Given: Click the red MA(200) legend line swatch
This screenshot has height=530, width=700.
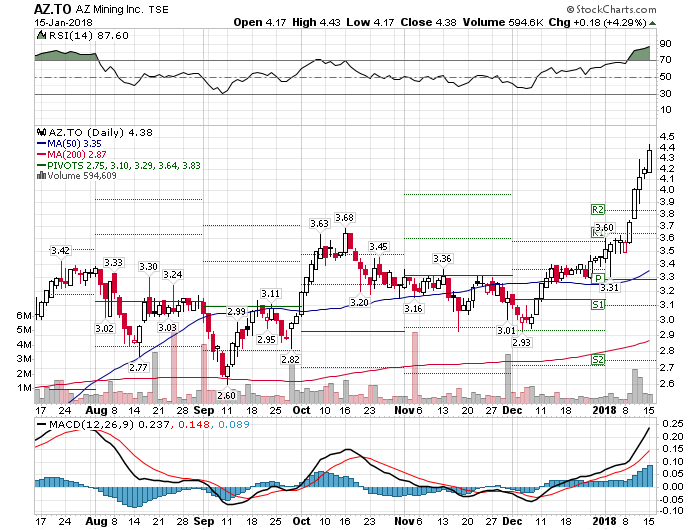Looking at the screenshot, I should click(41, 154).
